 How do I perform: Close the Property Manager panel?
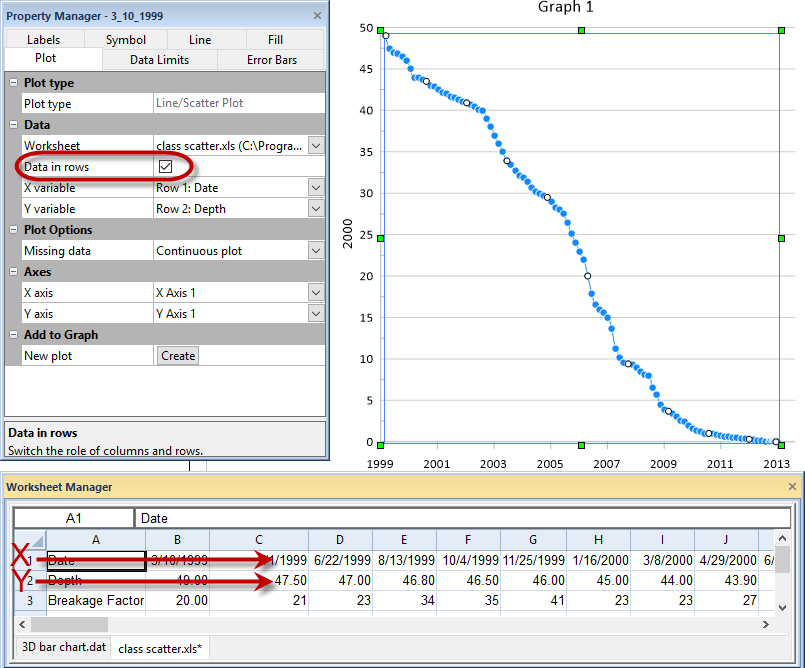pos(317,16)
